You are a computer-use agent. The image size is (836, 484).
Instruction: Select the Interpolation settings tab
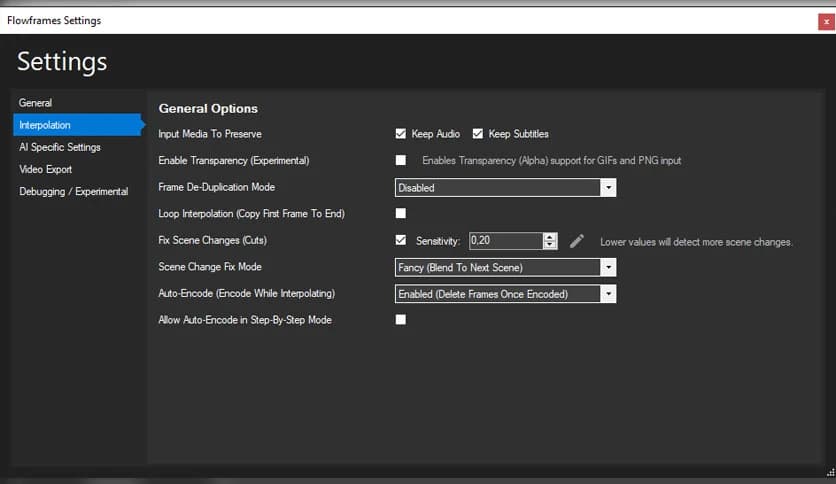point(77,125)
